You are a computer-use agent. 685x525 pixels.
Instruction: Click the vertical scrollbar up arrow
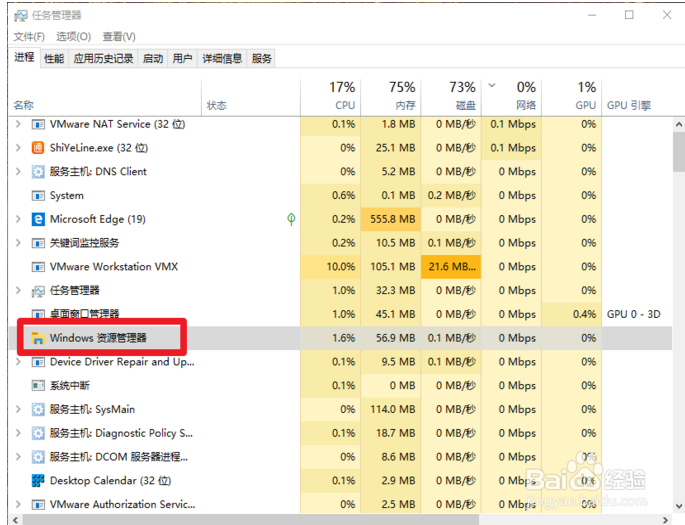pos(679,124)
